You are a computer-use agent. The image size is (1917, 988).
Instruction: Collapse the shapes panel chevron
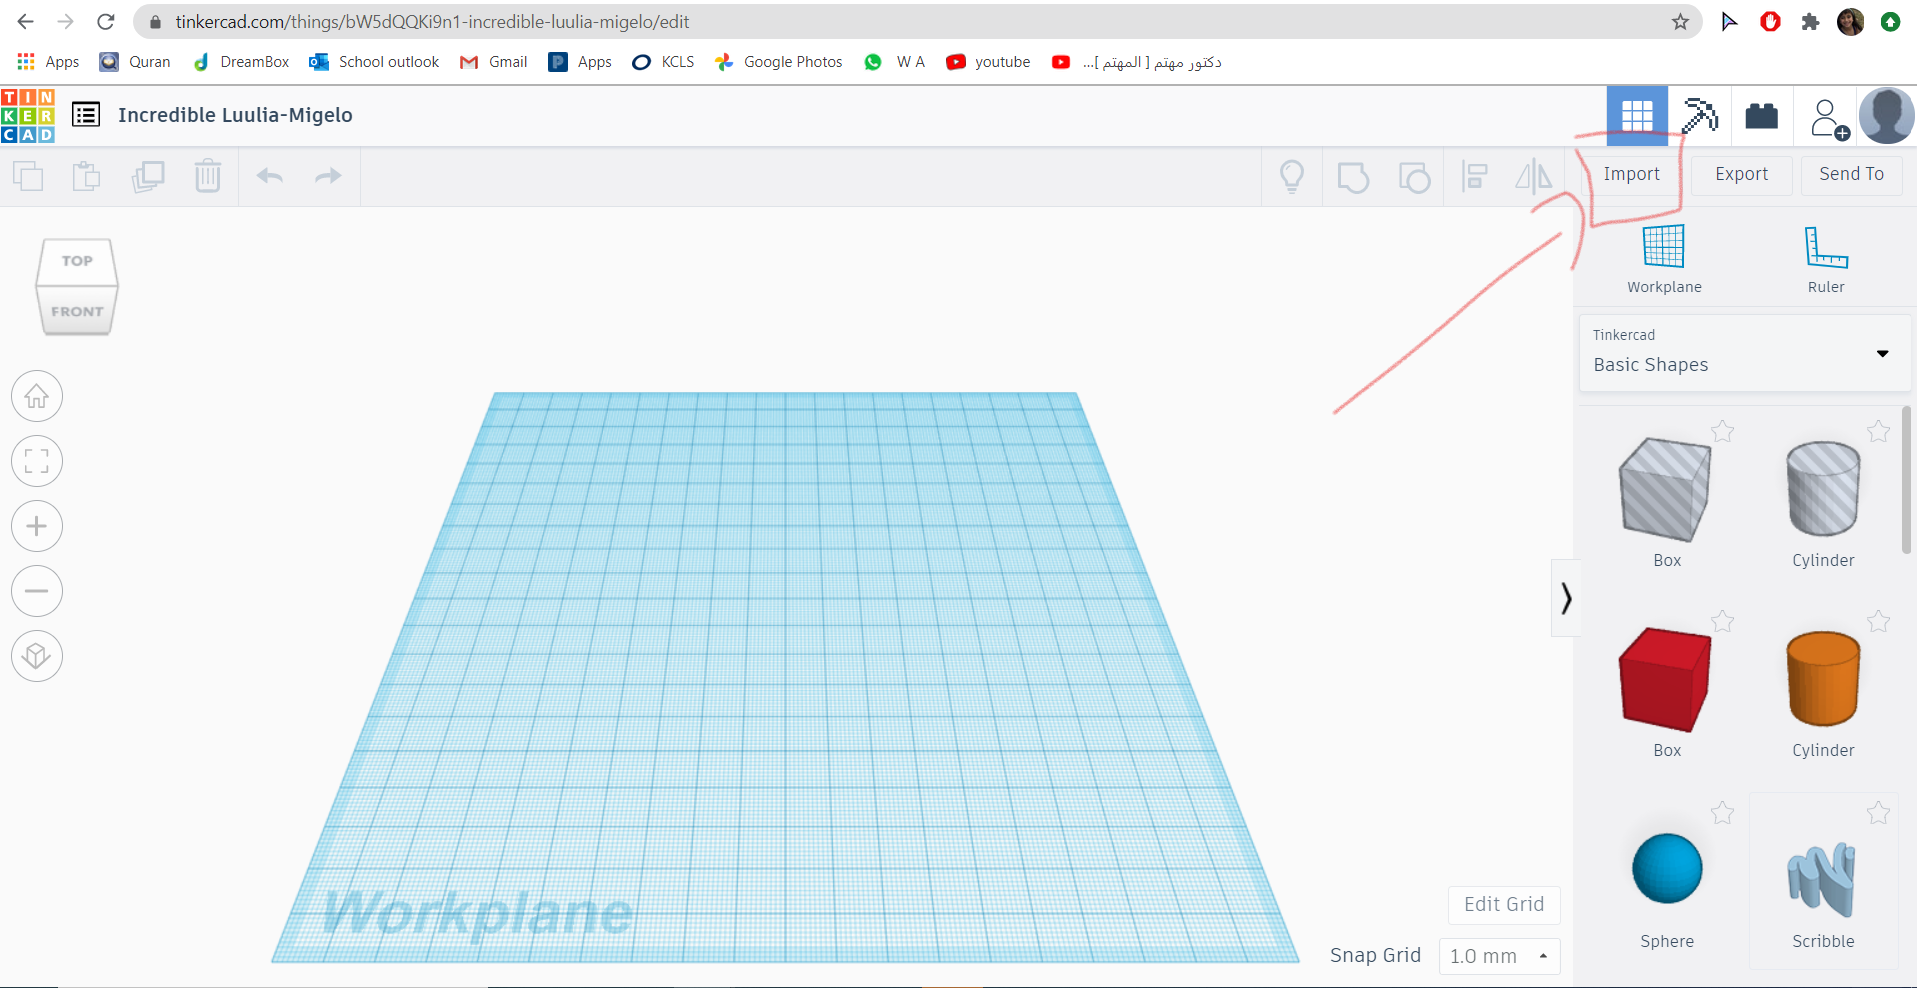click(1566, 598)
